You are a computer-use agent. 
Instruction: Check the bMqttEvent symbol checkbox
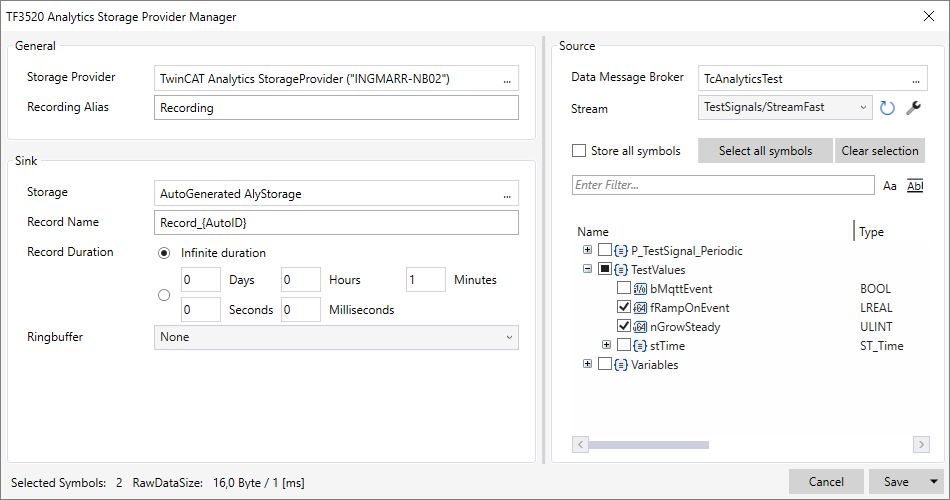pos(624,289)
